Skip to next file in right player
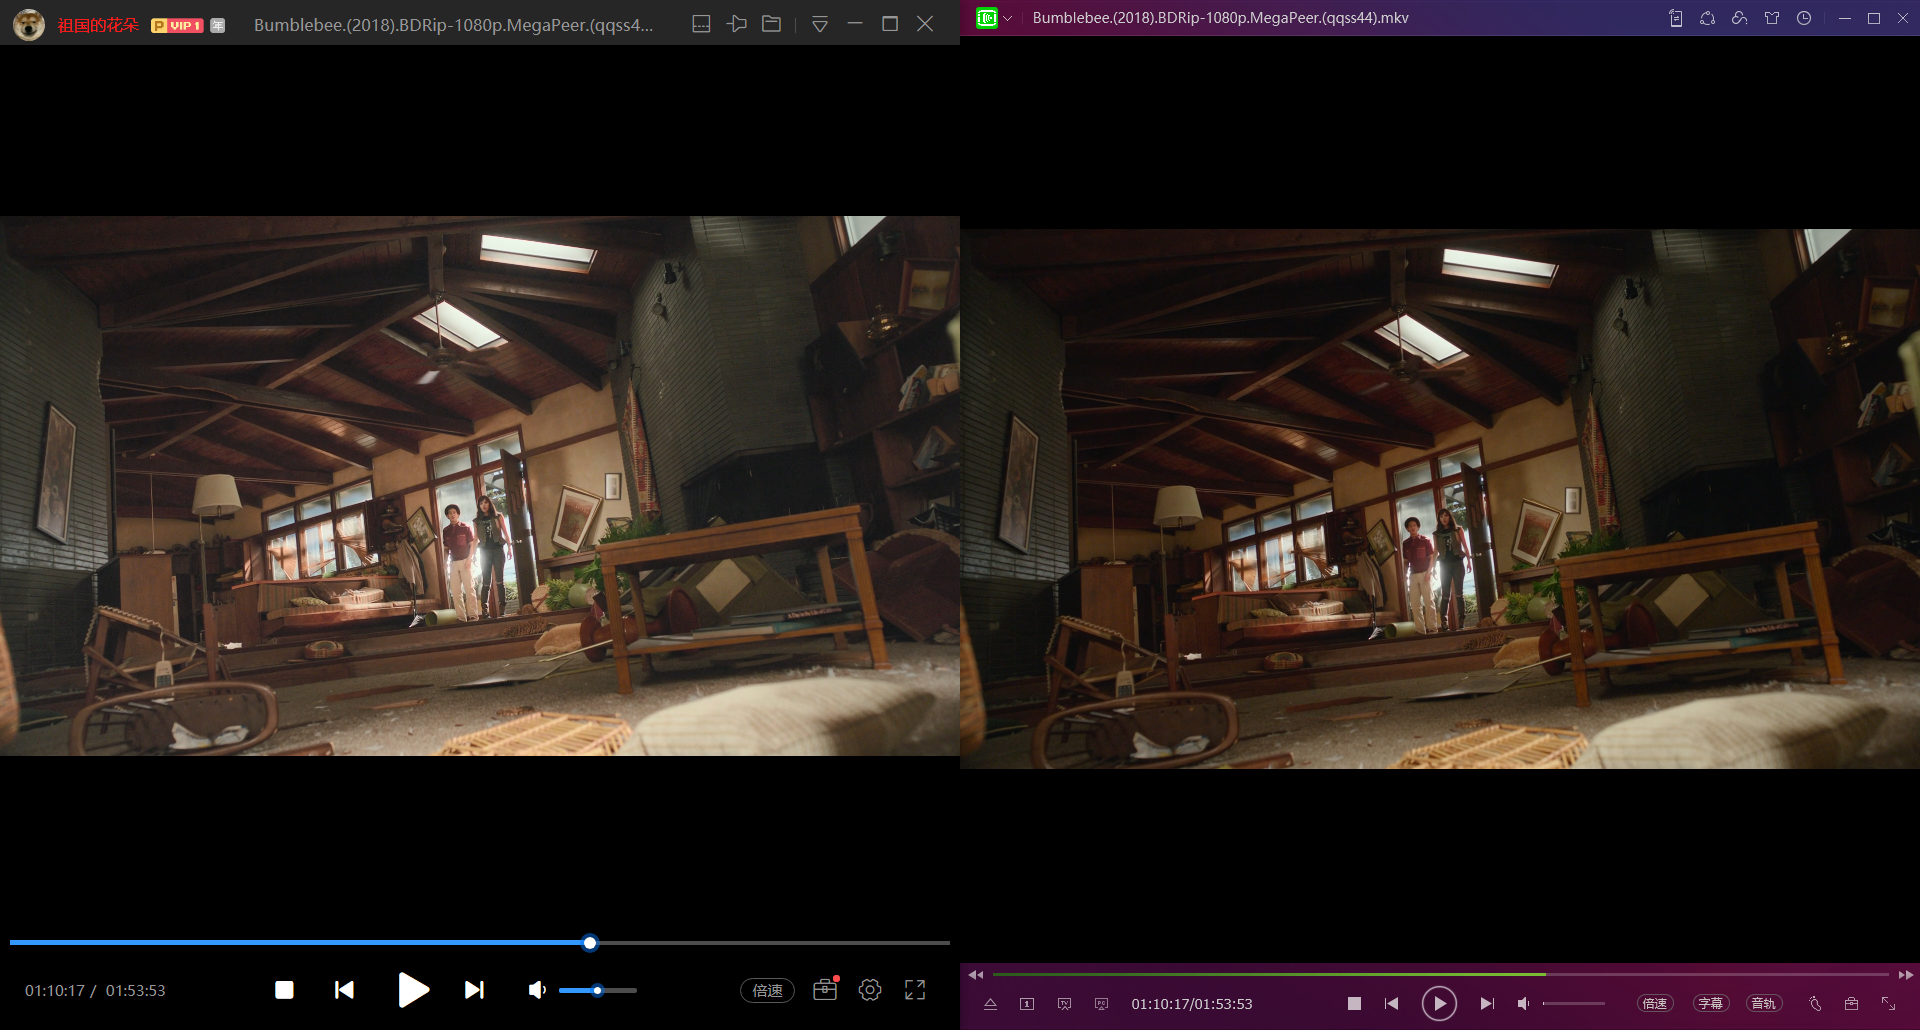 (x=1487, y=1003)
